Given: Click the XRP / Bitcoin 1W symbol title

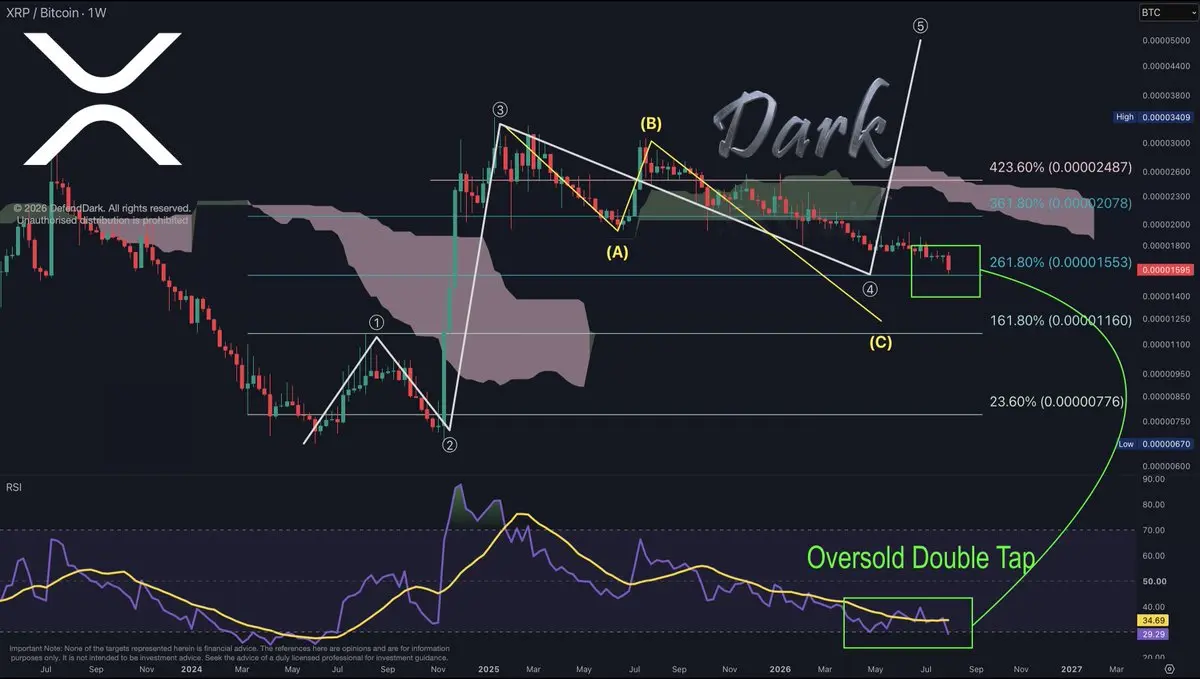Looking at the screenshot, I should tap(54, 13).
